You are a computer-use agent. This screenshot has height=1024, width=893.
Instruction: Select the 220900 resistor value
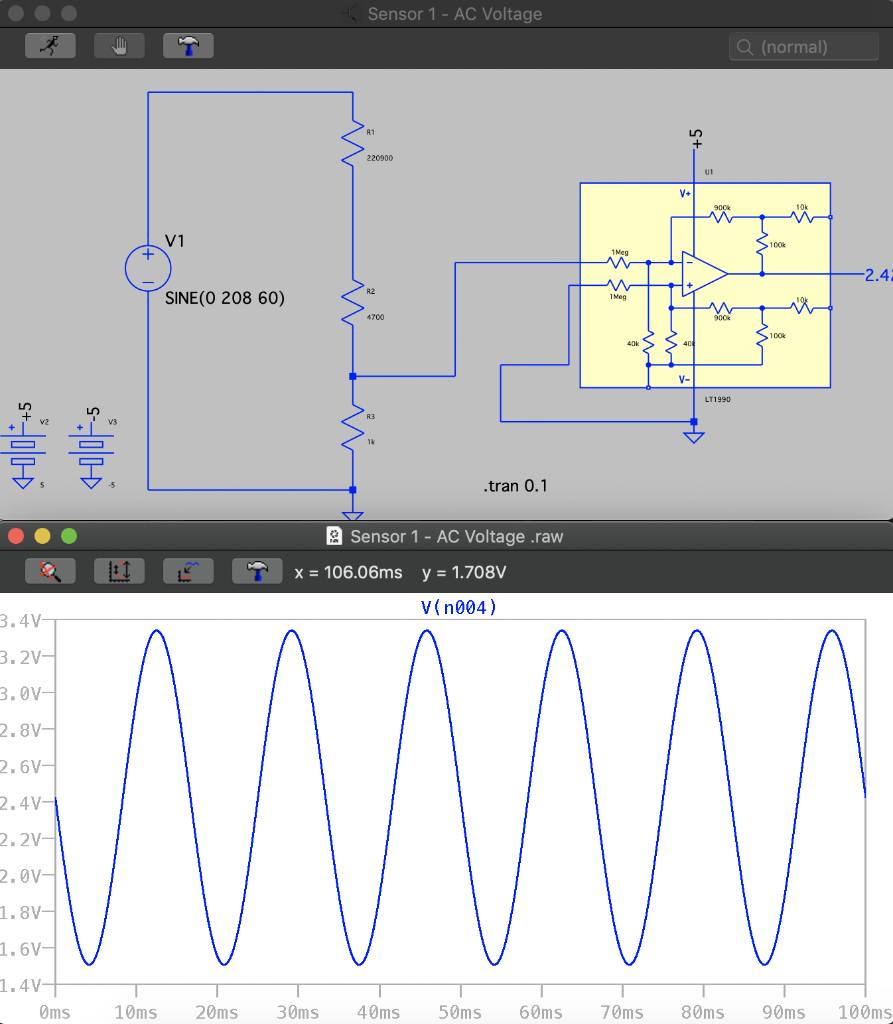click(380, 158)
